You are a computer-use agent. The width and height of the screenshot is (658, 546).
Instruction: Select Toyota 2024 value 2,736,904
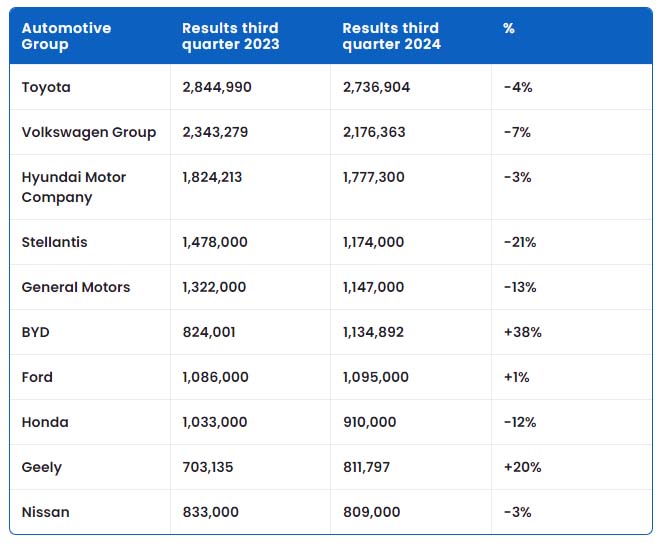[x=376, y=87]
